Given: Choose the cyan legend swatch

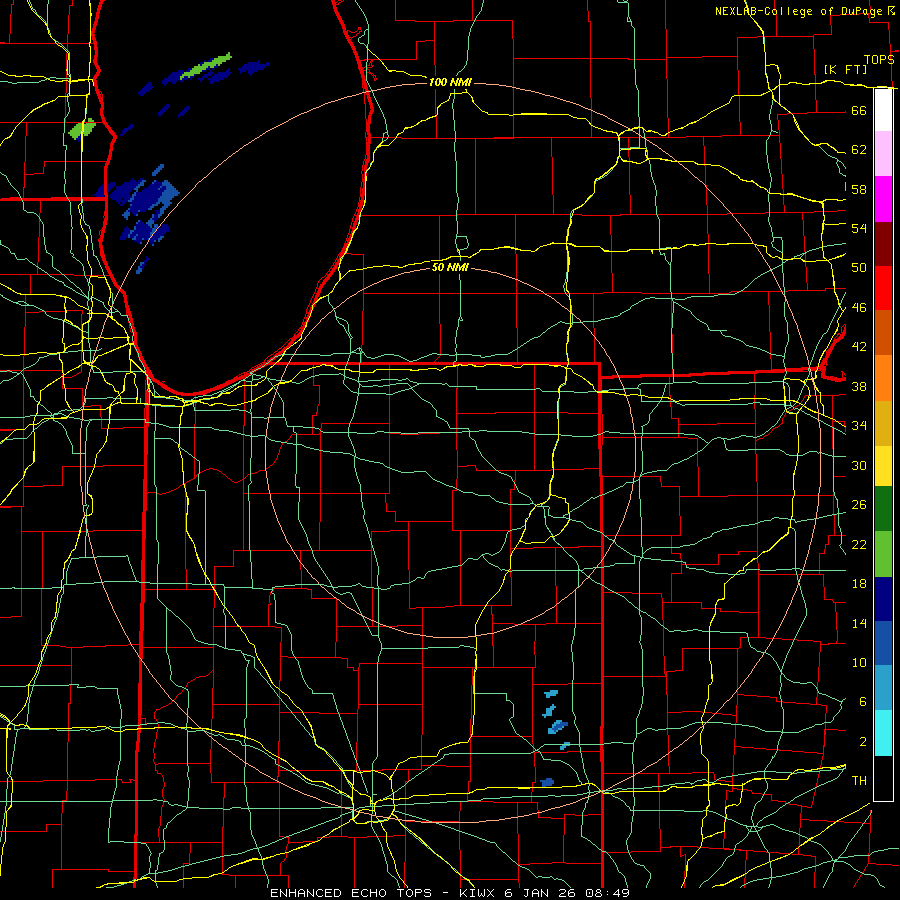Looking at the screenshot, I should pyautogui.click(x=883, y=733).
